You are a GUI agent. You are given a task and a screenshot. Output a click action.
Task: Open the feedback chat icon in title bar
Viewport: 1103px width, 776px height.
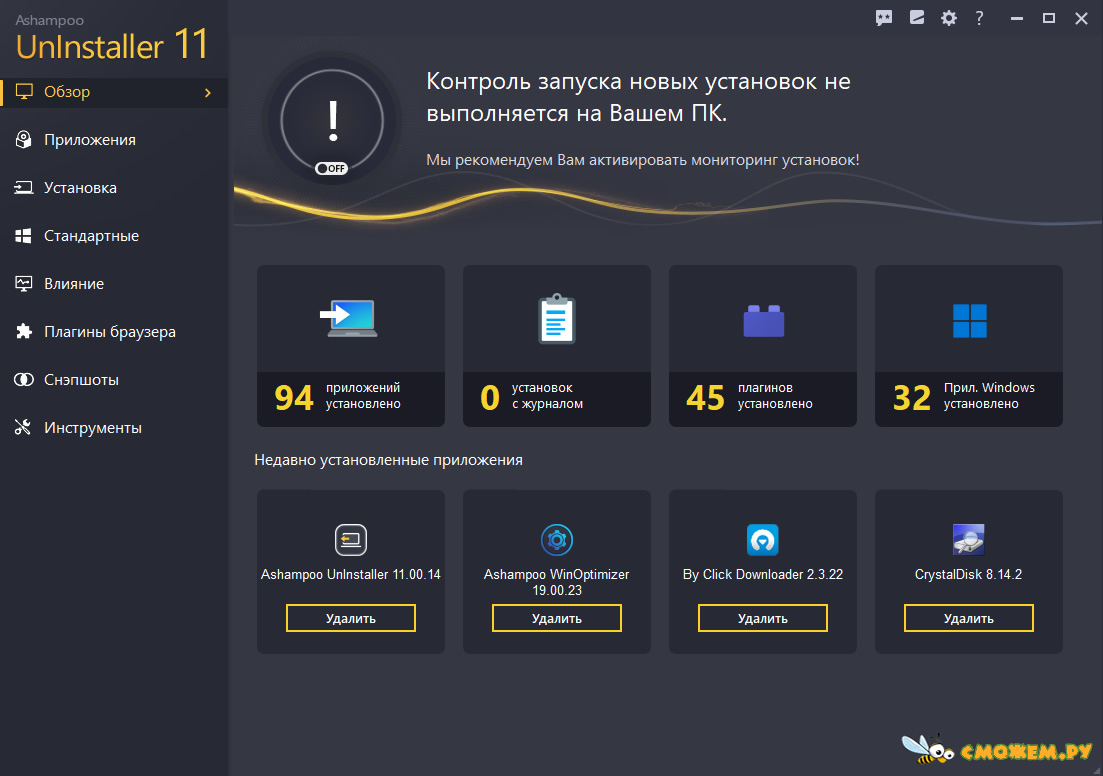click(884, 18)
